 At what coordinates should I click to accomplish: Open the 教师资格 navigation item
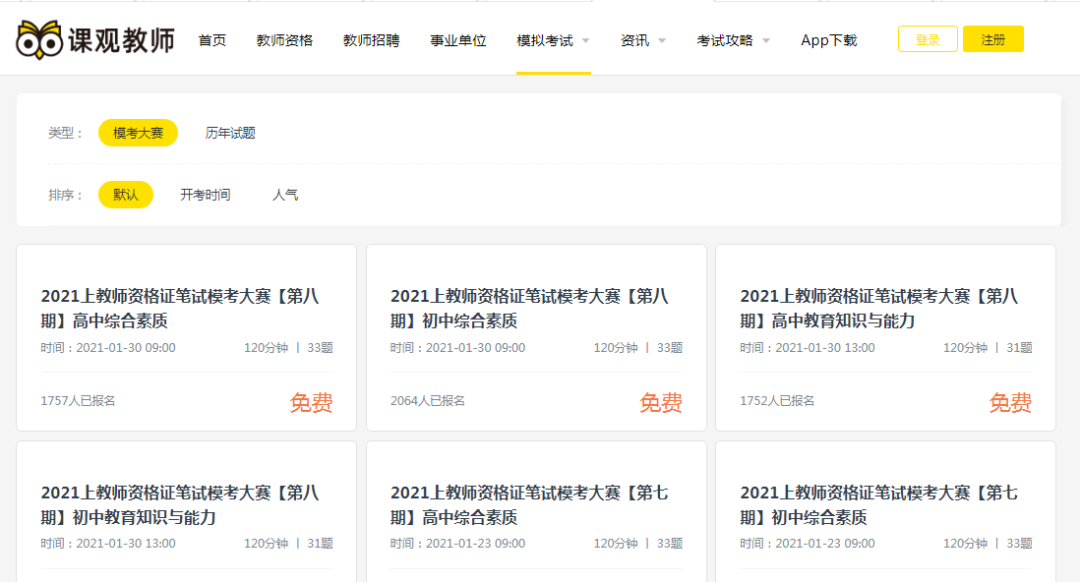286,40
